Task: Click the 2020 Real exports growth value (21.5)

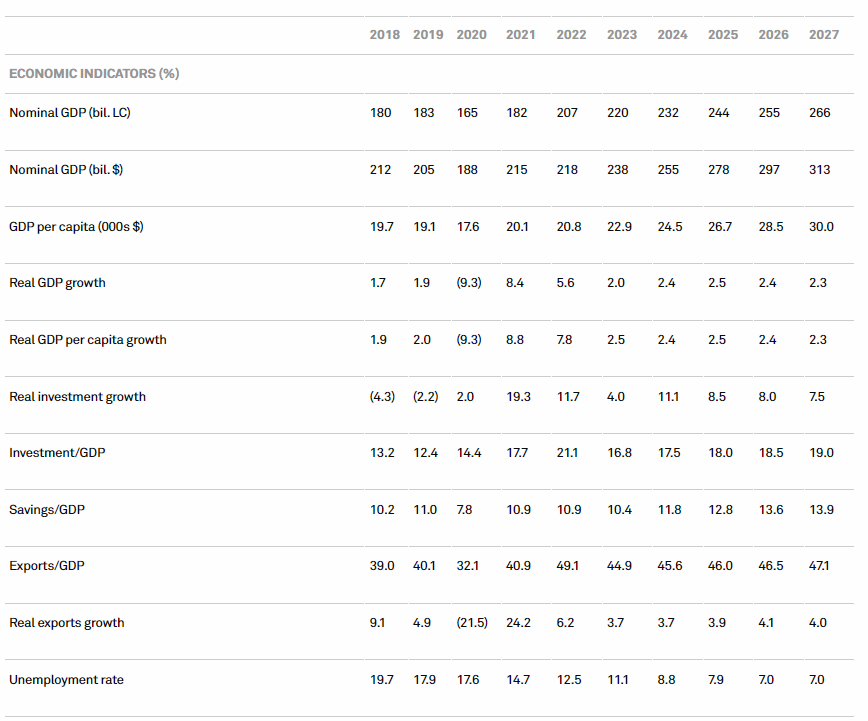Action: [x=471, y=623]
